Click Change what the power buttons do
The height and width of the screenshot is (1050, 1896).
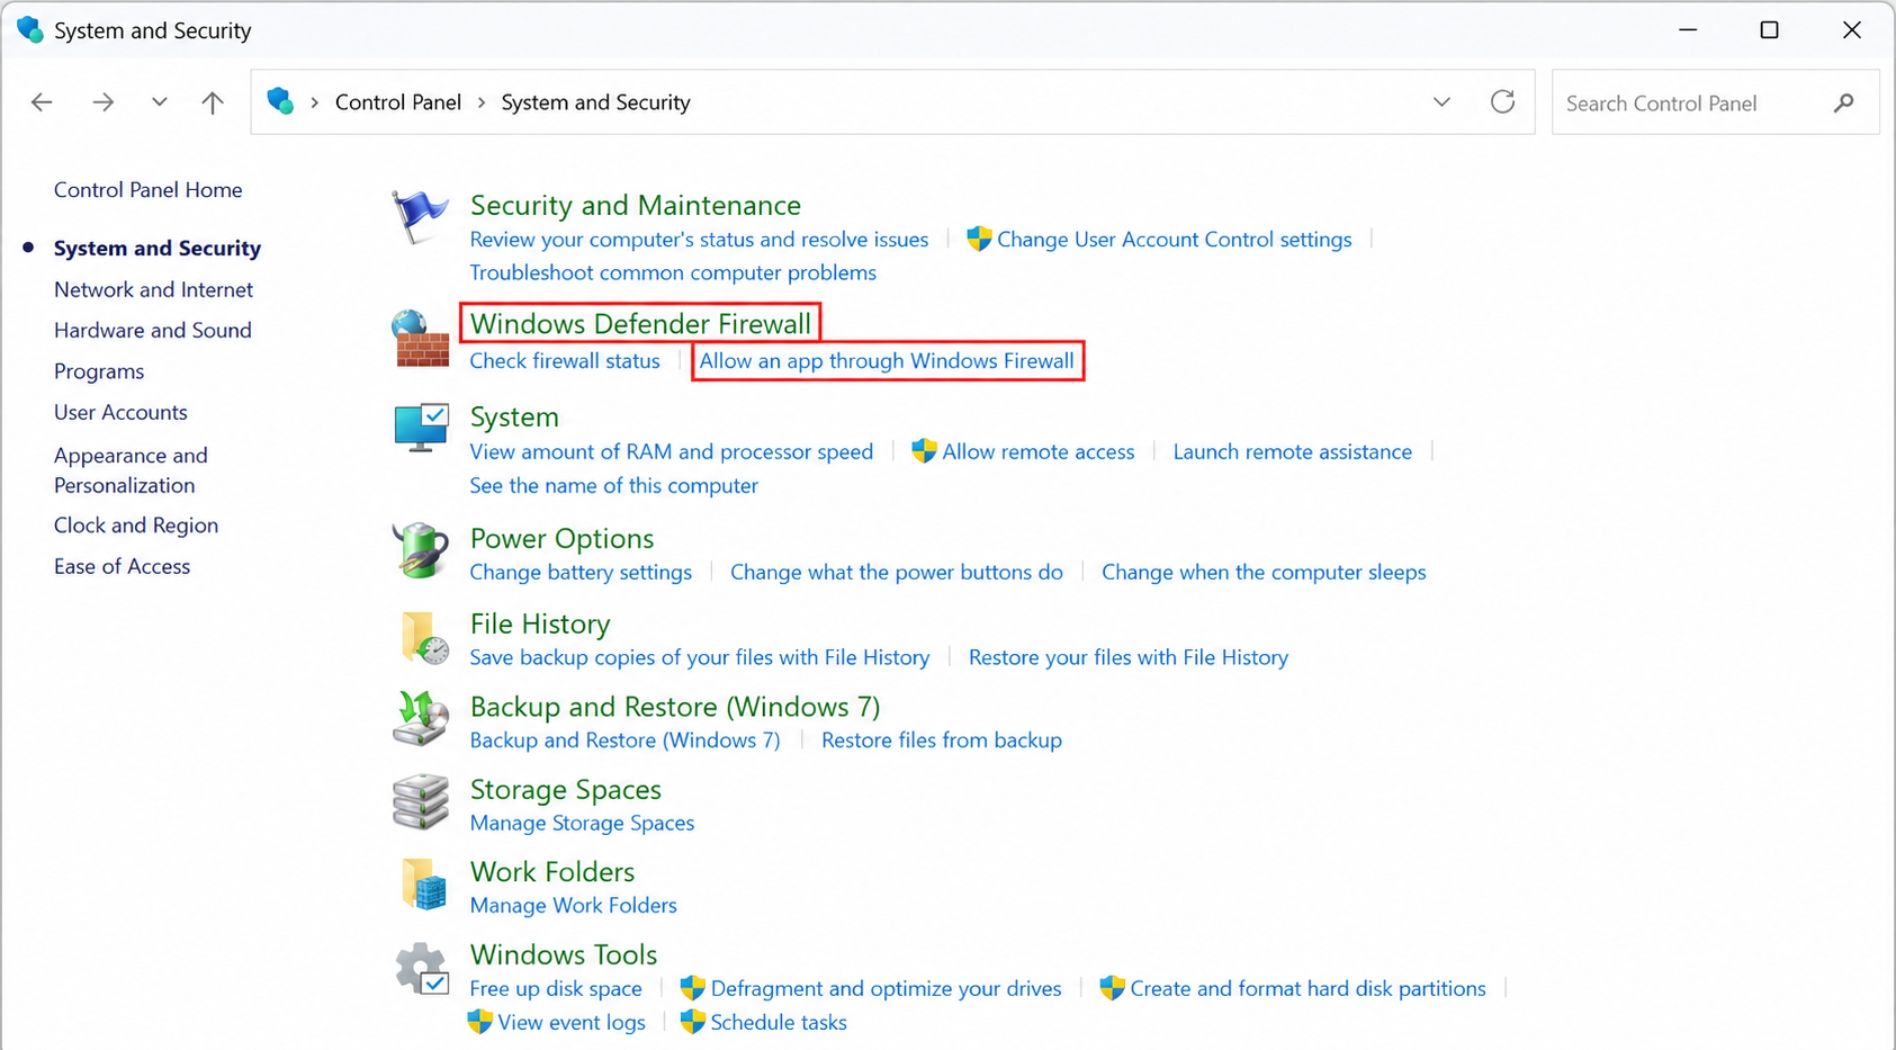pos(896,572)
